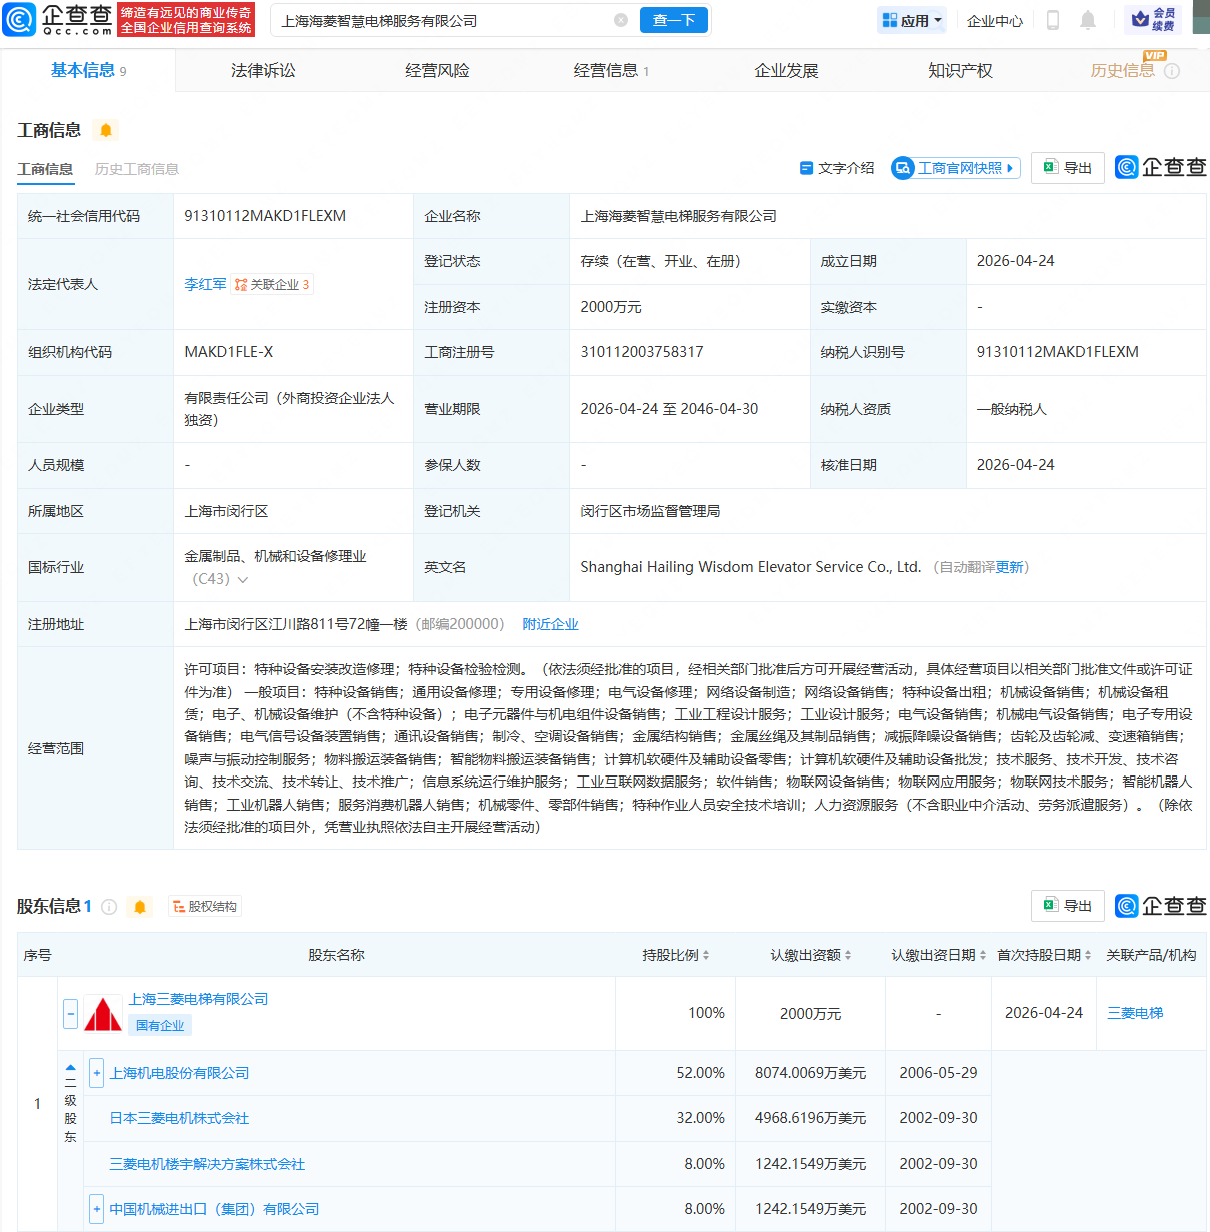Image resolution: width=1210 pixels, height=1232 pixels.
Task: Clear the search field with the X icon
Action: coord(621,20)
